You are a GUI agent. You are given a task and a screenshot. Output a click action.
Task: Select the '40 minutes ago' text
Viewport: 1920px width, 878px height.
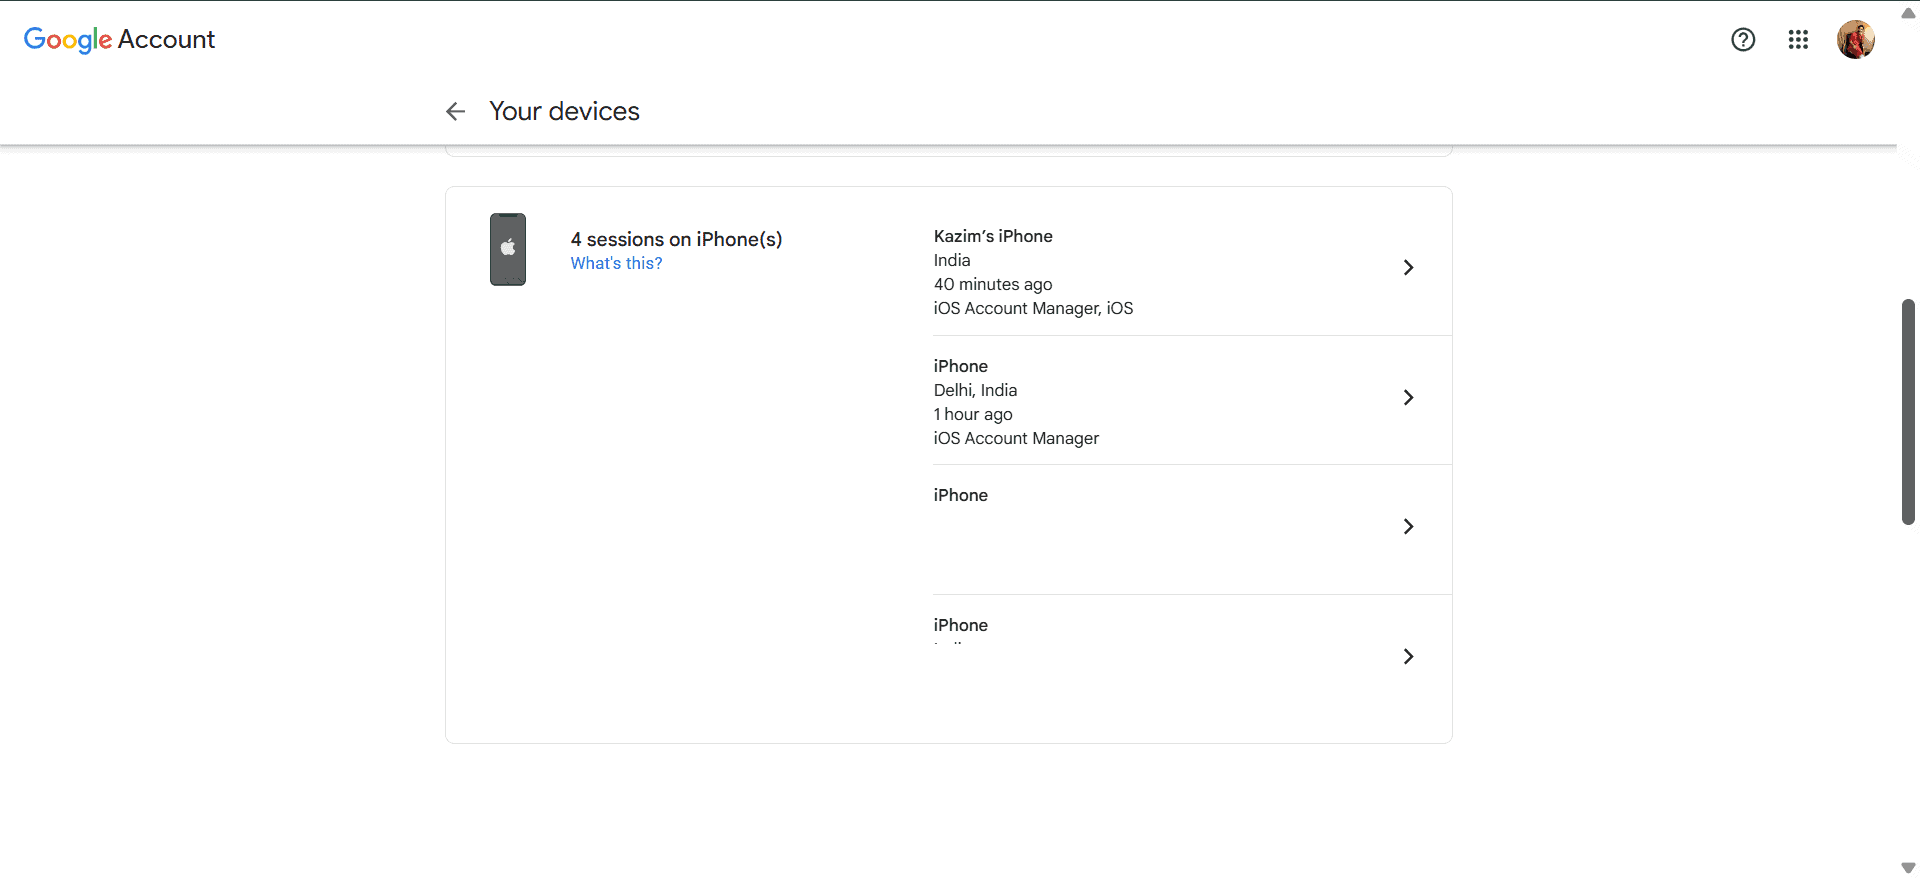pyautogui.click(x=993, y=284)
